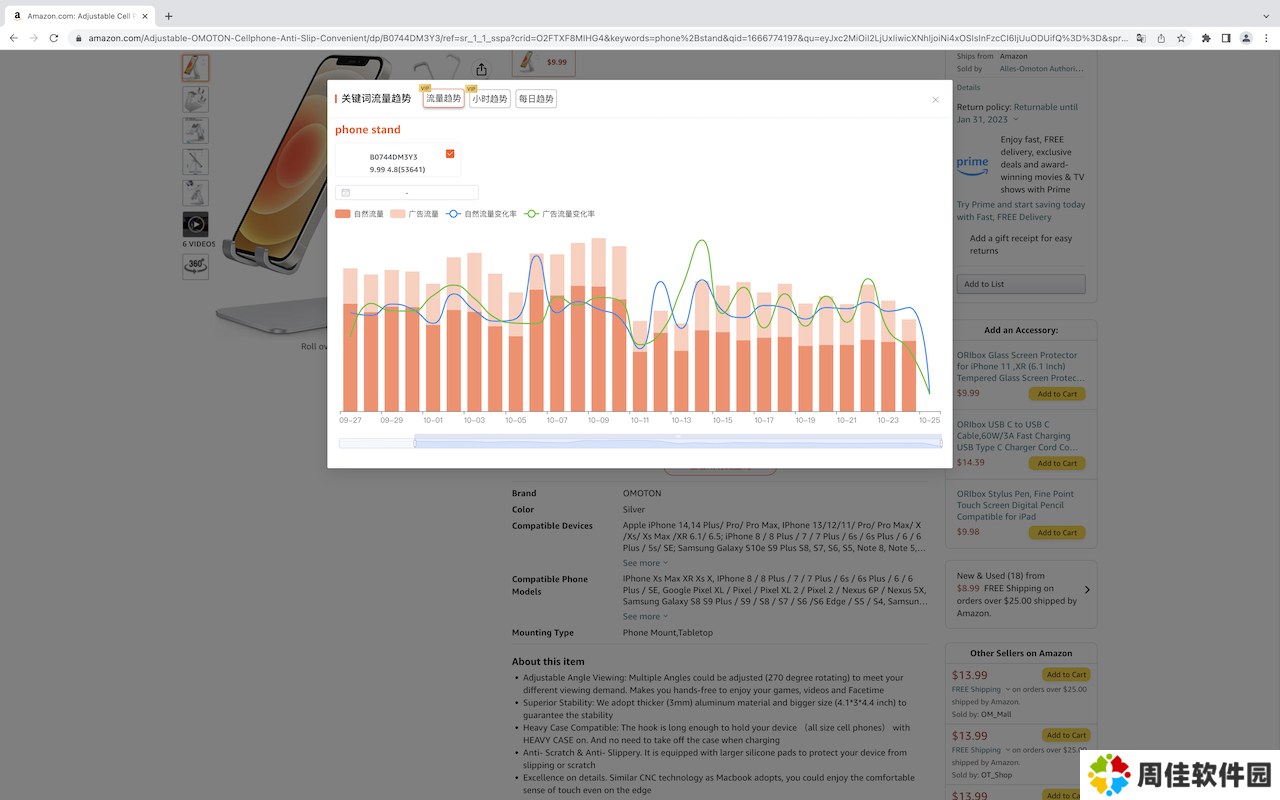This screenshot has height=800, width=1280.
Task: Switch to the 每日趋势 tab
Action: tap(536, 99)
